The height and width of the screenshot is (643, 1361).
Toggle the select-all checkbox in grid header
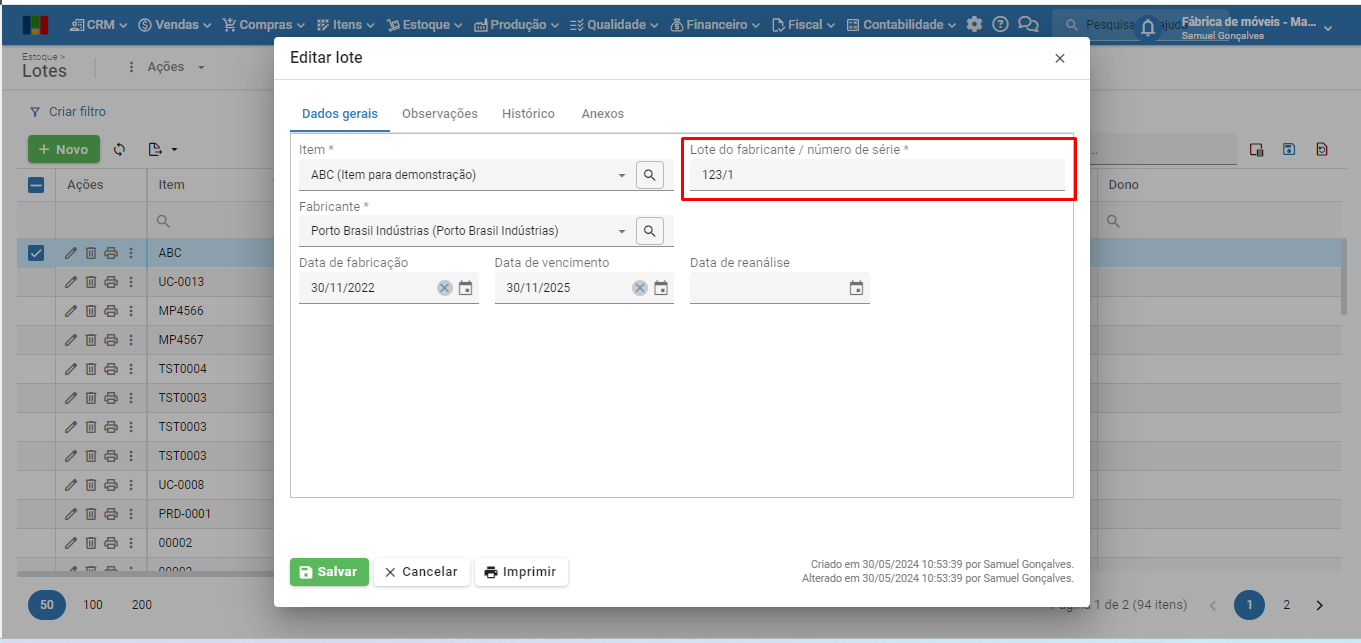36,185
